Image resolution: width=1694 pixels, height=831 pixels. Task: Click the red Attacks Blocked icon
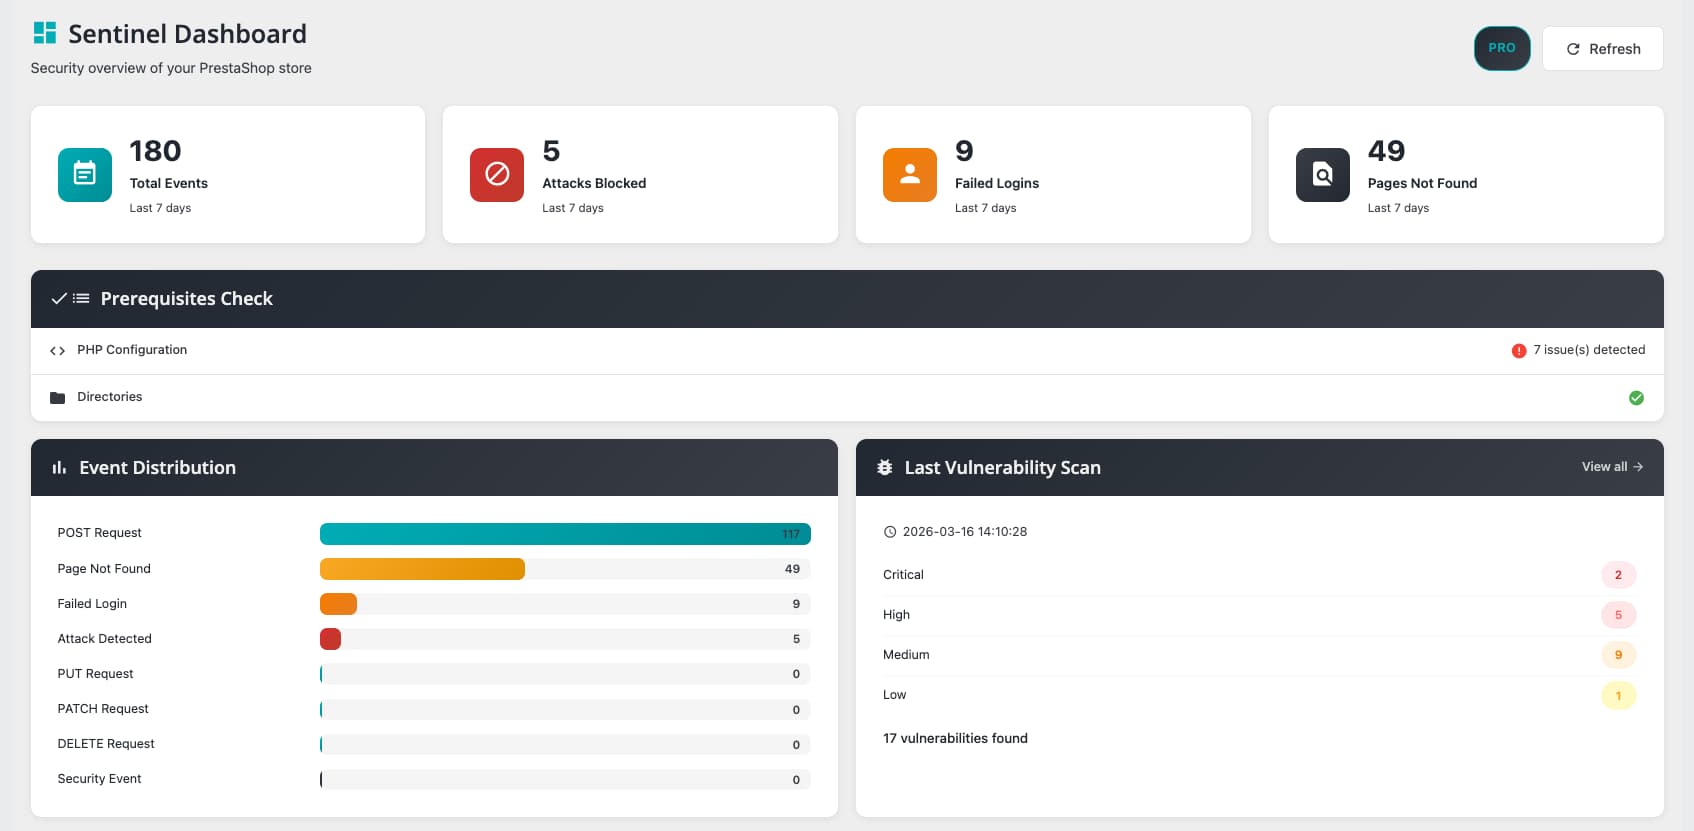click(x=497, y=175)
